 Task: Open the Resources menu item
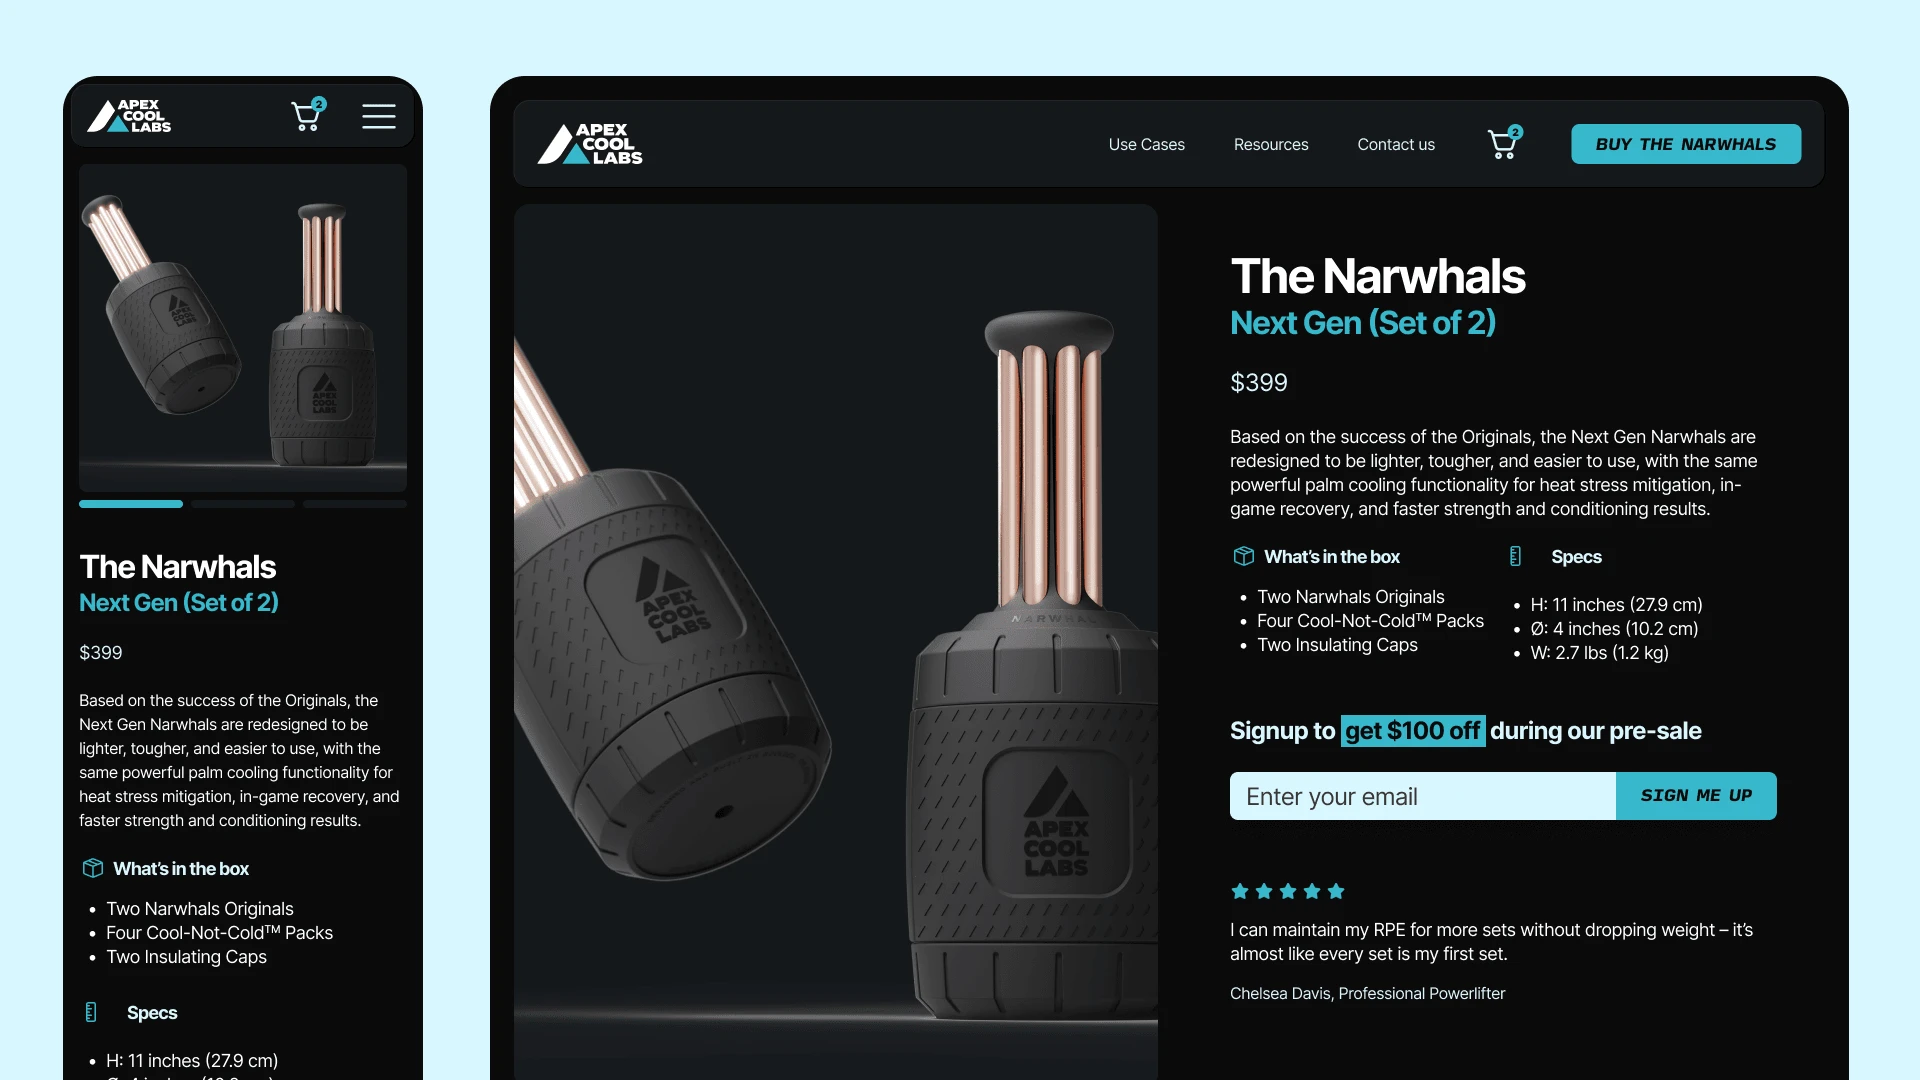[x=1271, y=144]
